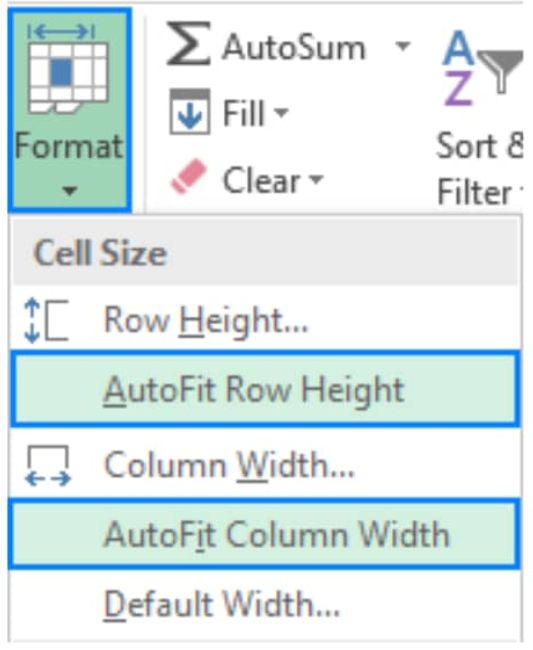Click the AutoSum sigma icon
533x650 pixels.
click(x=188, y=44)
